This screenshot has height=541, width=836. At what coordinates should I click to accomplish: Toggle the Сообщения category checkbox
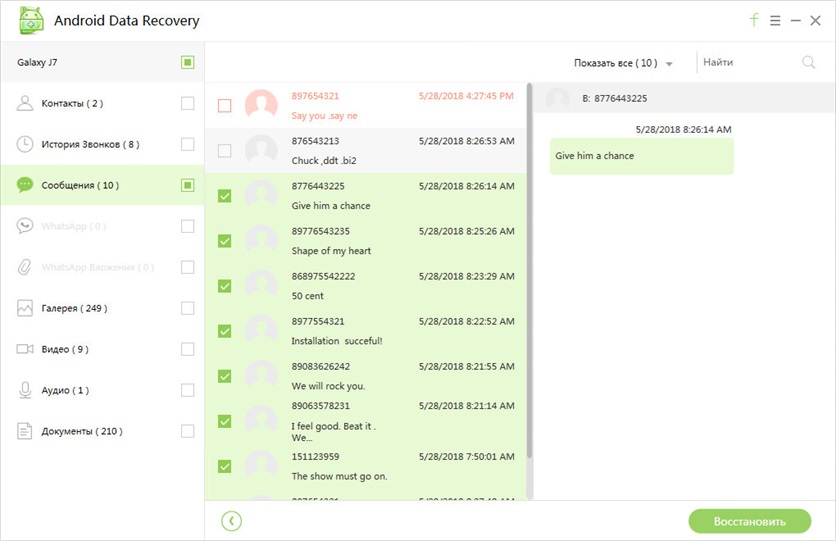click(188, 185)
